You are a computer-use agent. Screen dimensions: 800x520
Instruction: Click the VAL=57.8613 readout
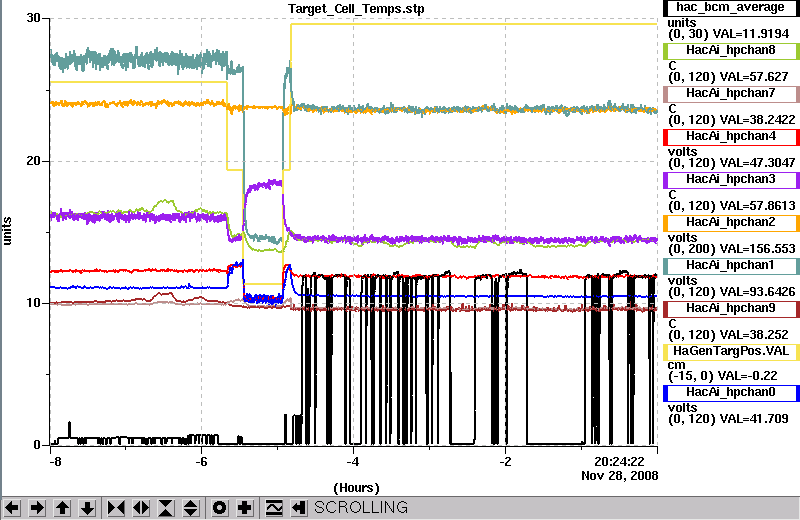pyautogui.click(x=757, y=206)
